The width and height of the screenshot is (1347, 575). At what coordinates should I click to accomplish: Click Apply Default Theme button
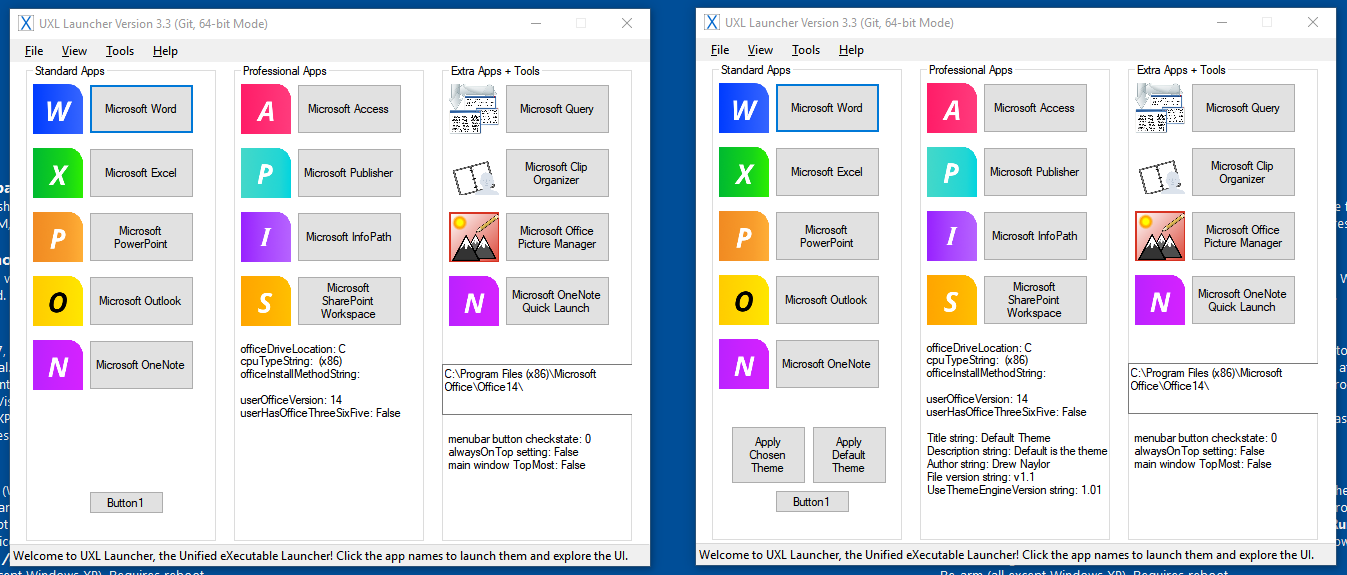849,455
